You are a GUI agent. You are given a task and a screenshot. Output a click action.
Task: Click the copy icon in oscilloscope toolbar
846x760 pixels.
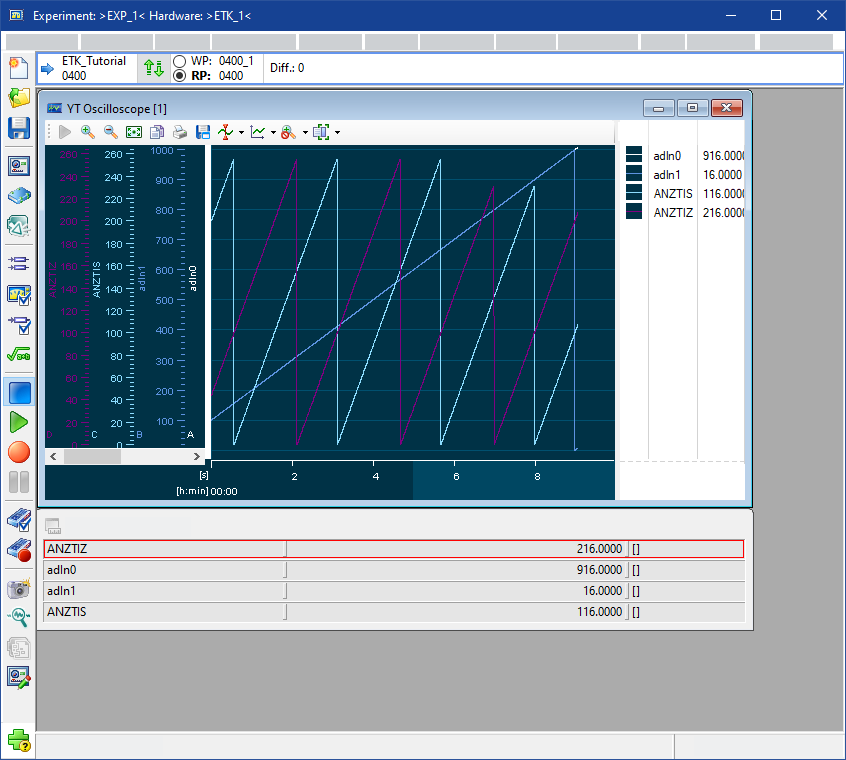157,132
